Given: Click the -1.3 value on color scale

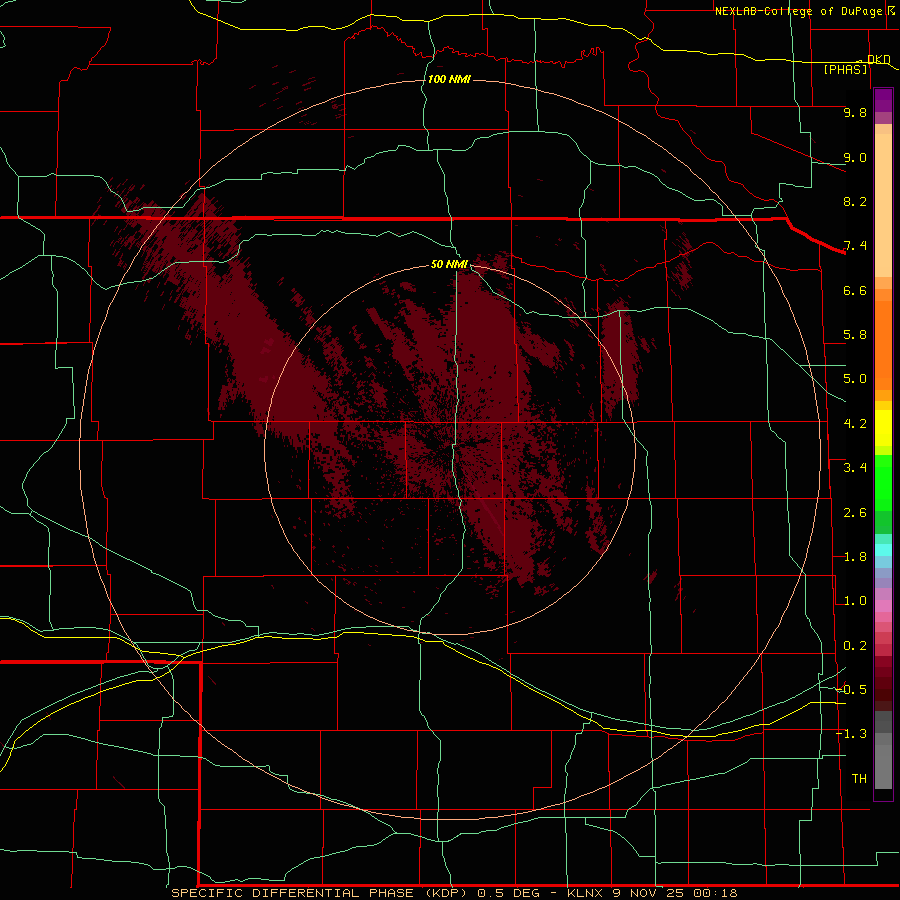Looking at the screenshot, I should pos(851,734).
